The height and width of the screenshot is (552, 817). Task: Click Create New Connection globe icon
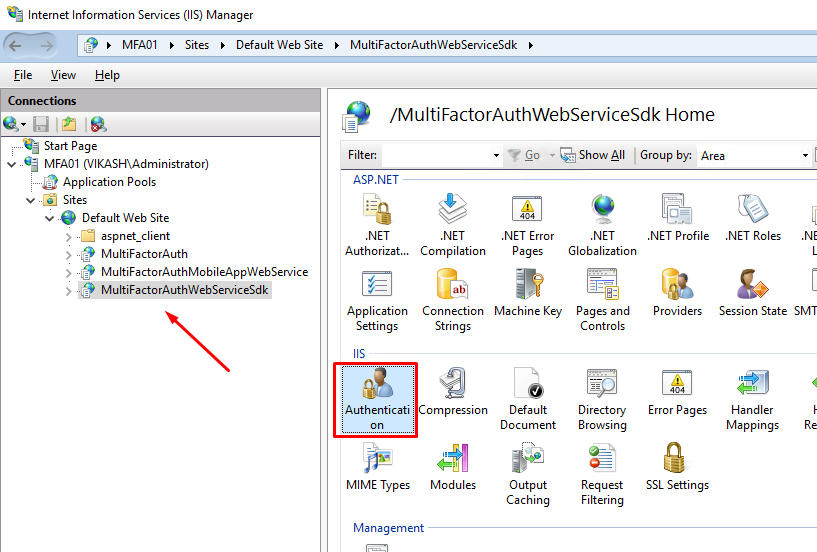(x=11, y=124)
